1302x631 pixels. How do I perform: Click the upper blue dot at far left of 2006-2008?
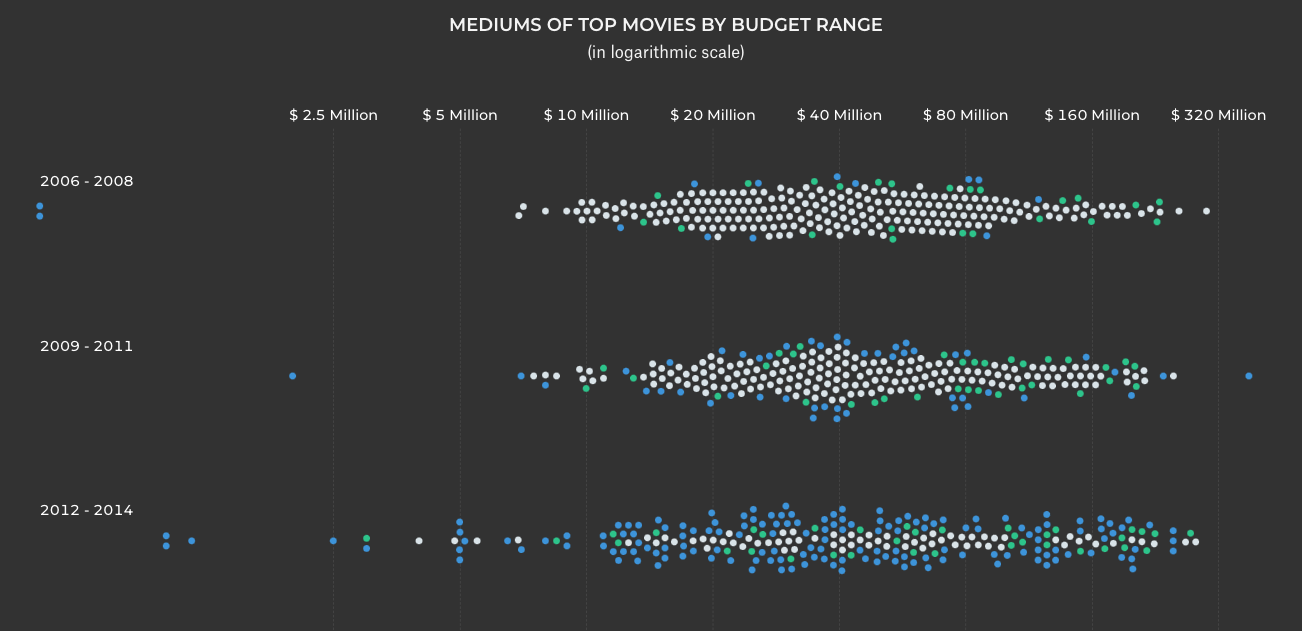(x=40, y=206)
